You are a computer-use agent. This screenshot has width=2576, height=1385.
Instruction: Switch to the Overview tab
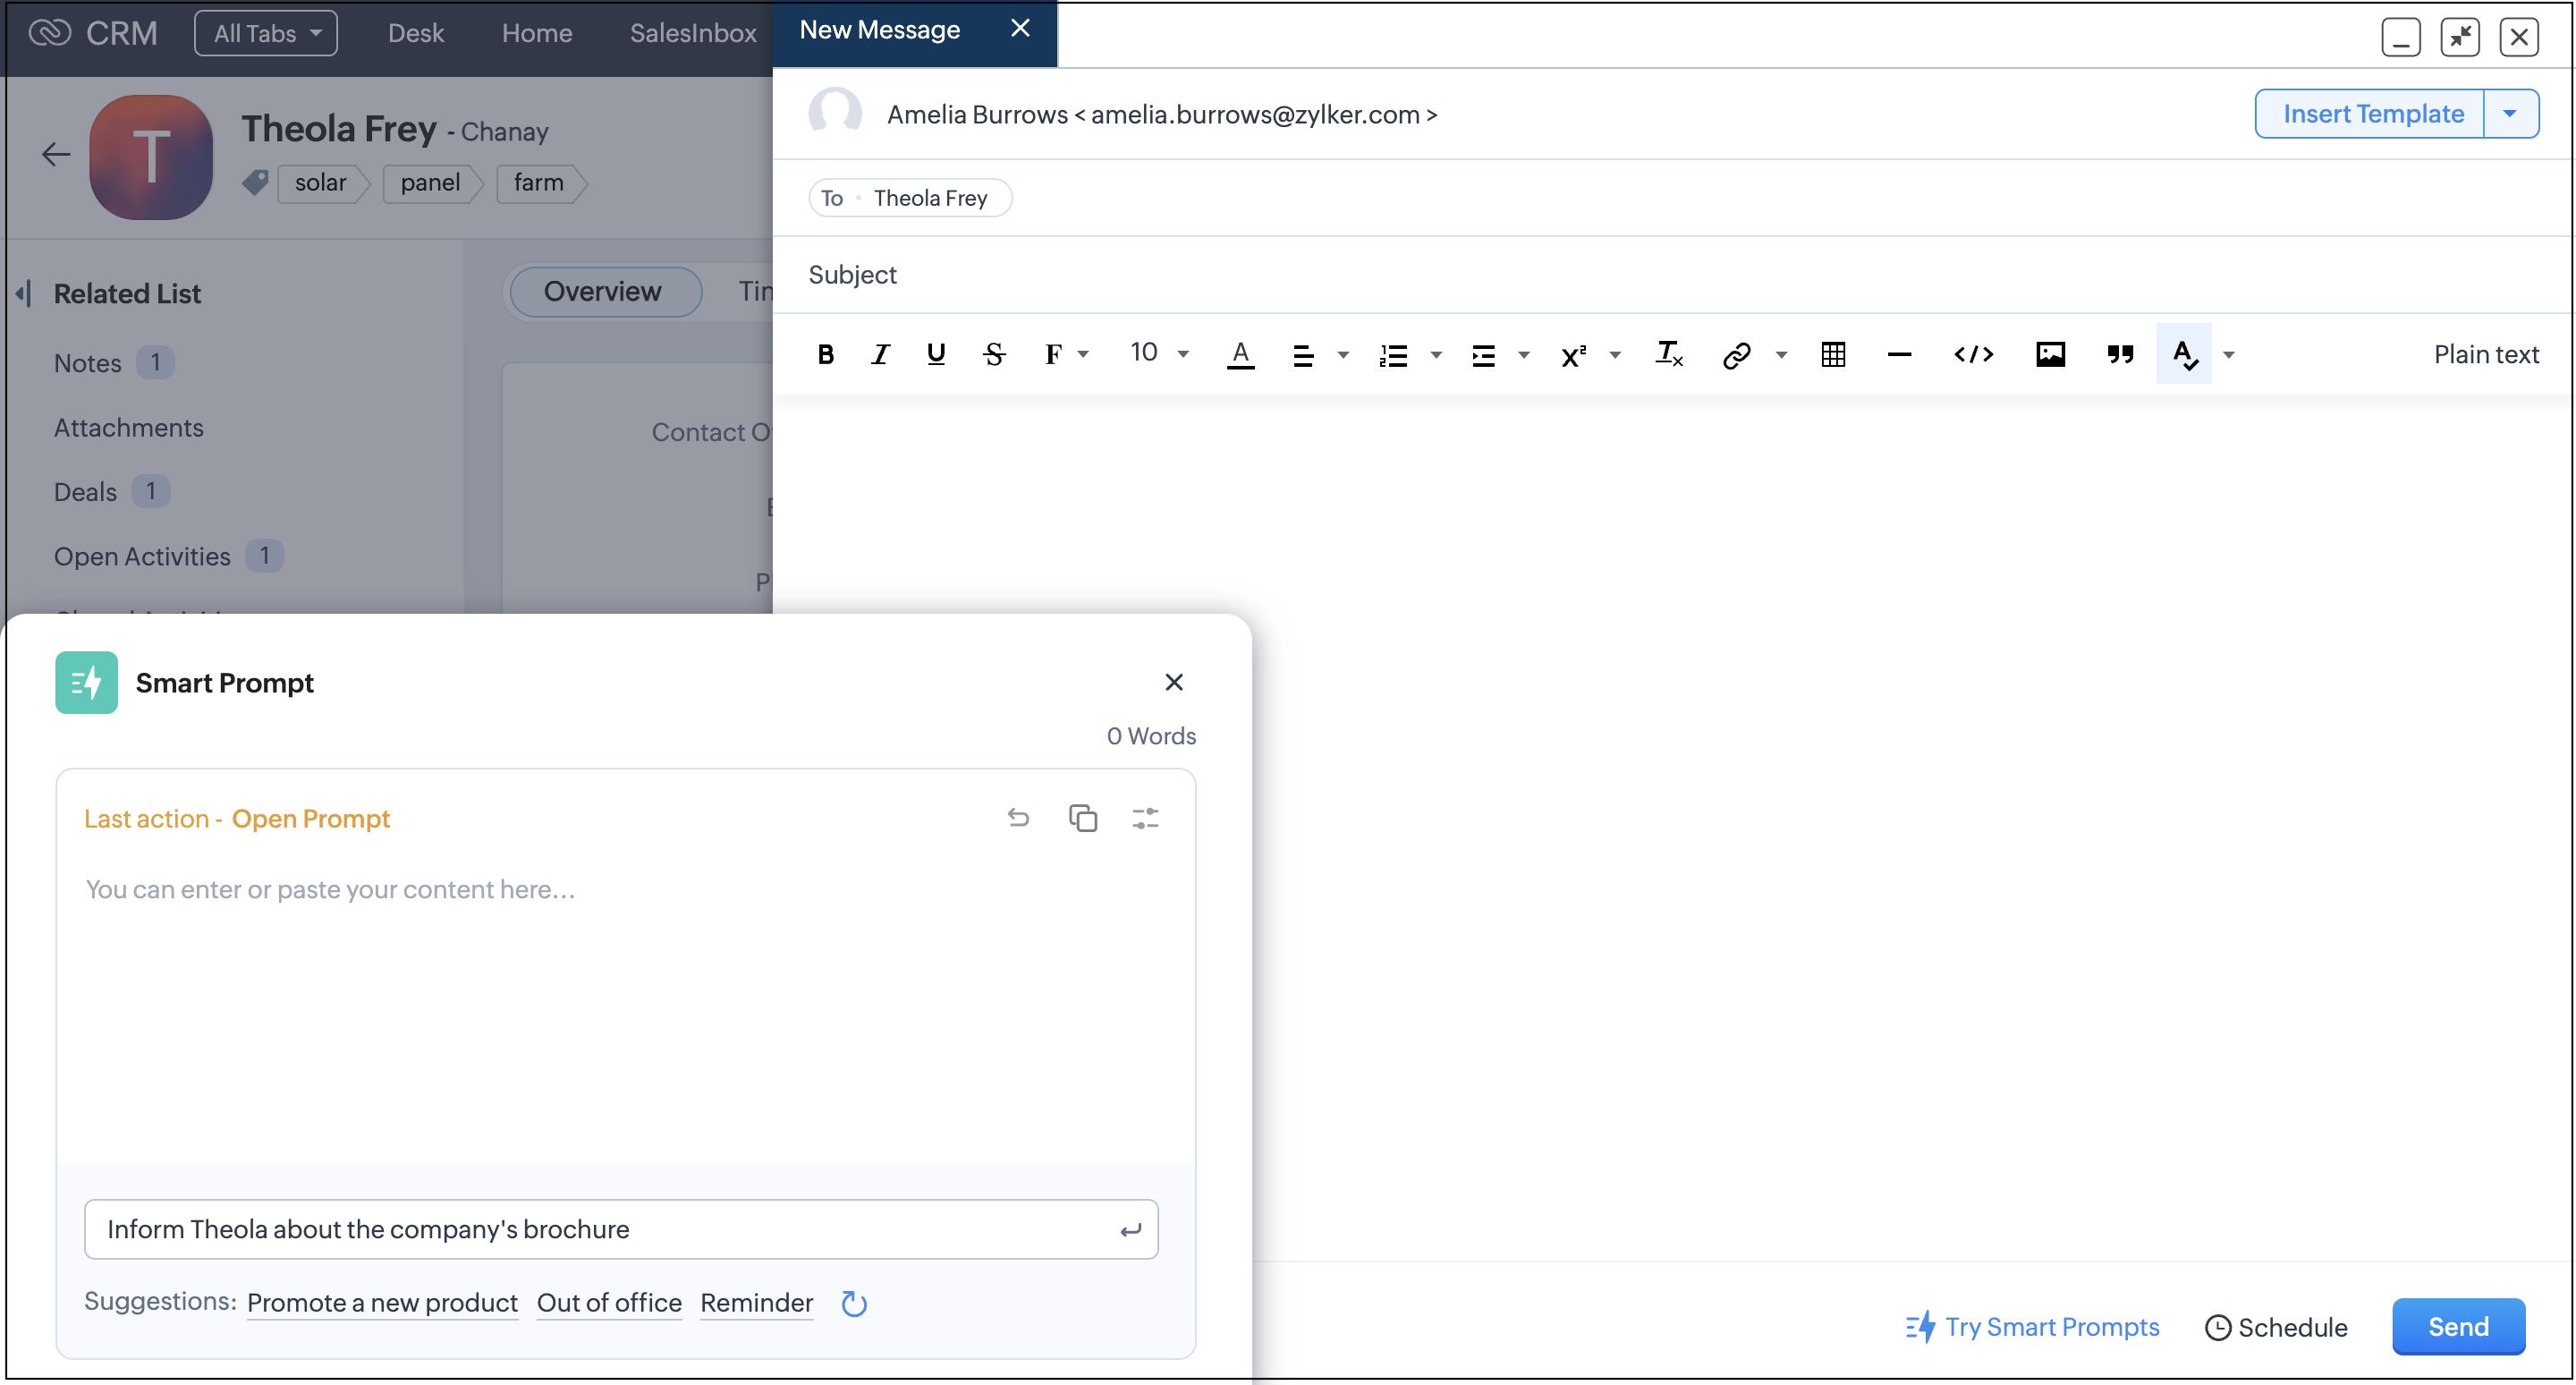click(603, 291)
